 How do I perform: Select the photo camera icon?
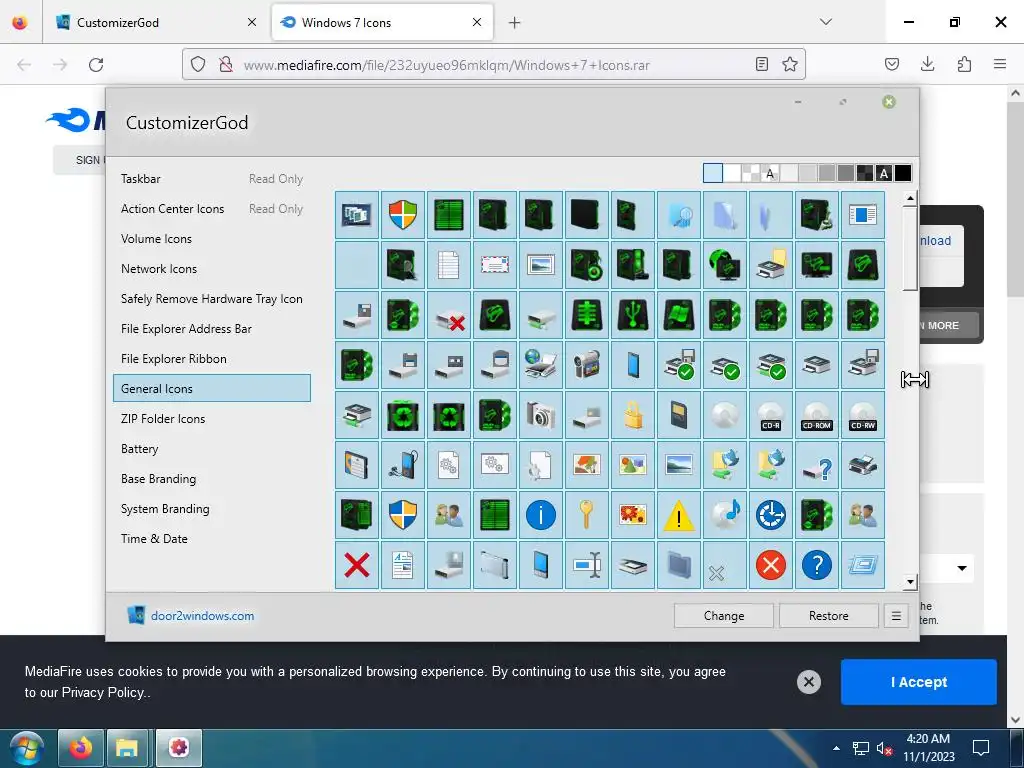pyautogui.click(x=541, y=415)
